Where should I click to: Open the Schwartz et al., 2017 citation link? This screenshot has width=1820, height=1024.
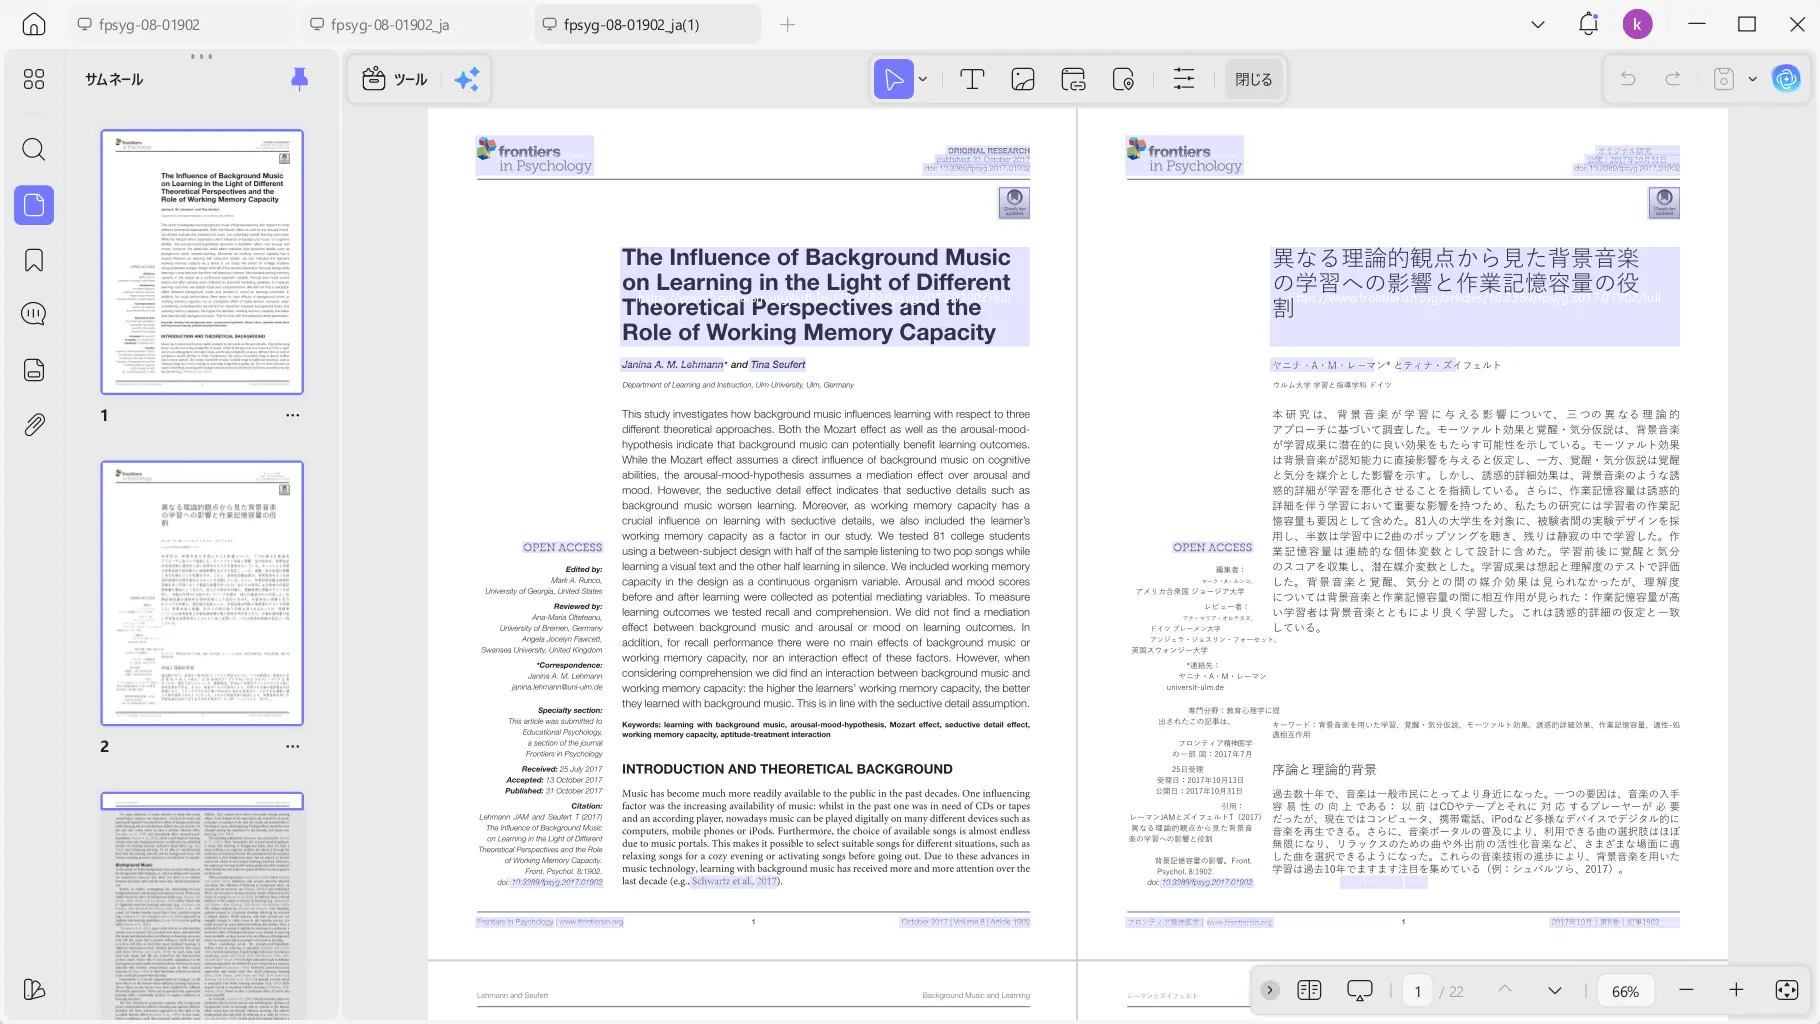734,881
